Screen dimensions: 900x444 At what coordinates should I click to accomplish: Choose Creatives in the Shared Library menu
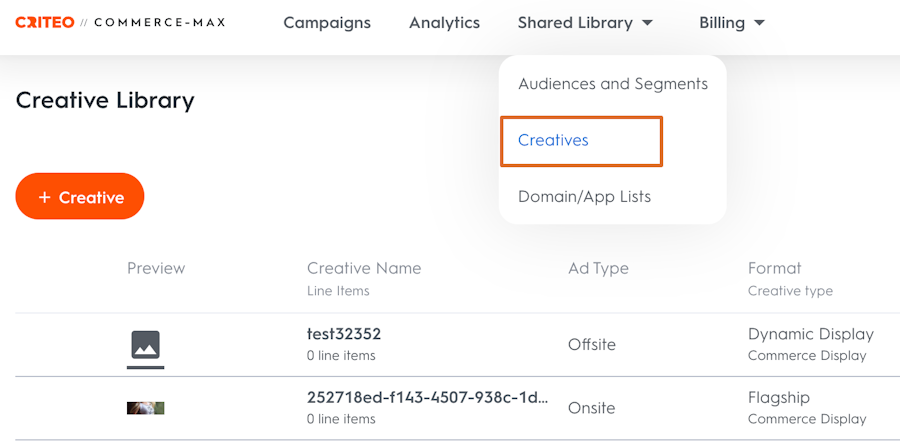point(553,140)
